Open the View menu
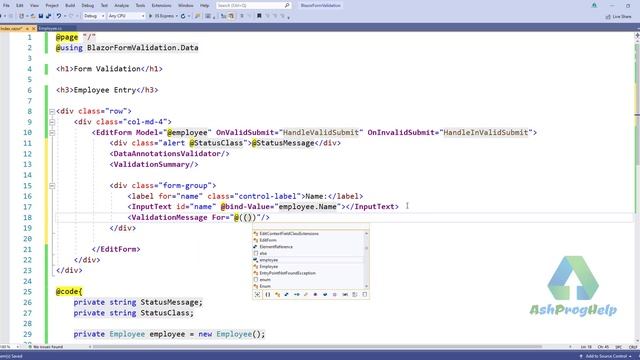This screenshot has height=360, width=640. point(34,6)
